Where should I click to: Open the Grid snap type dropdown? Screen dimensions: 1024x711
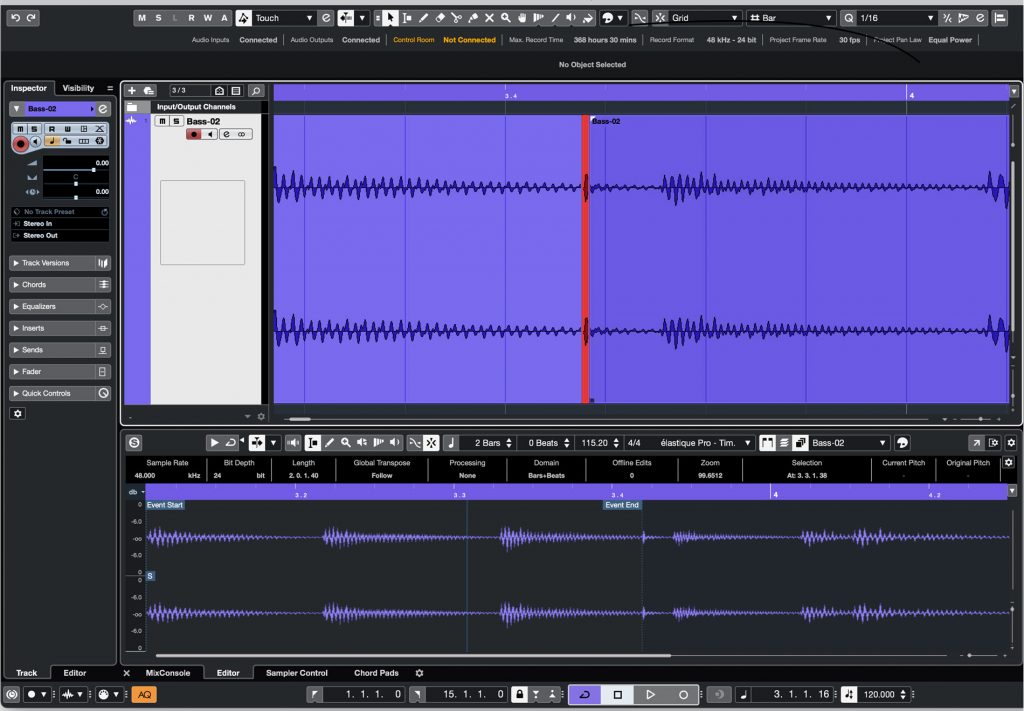pyautogui.click(x=705, y=18)
